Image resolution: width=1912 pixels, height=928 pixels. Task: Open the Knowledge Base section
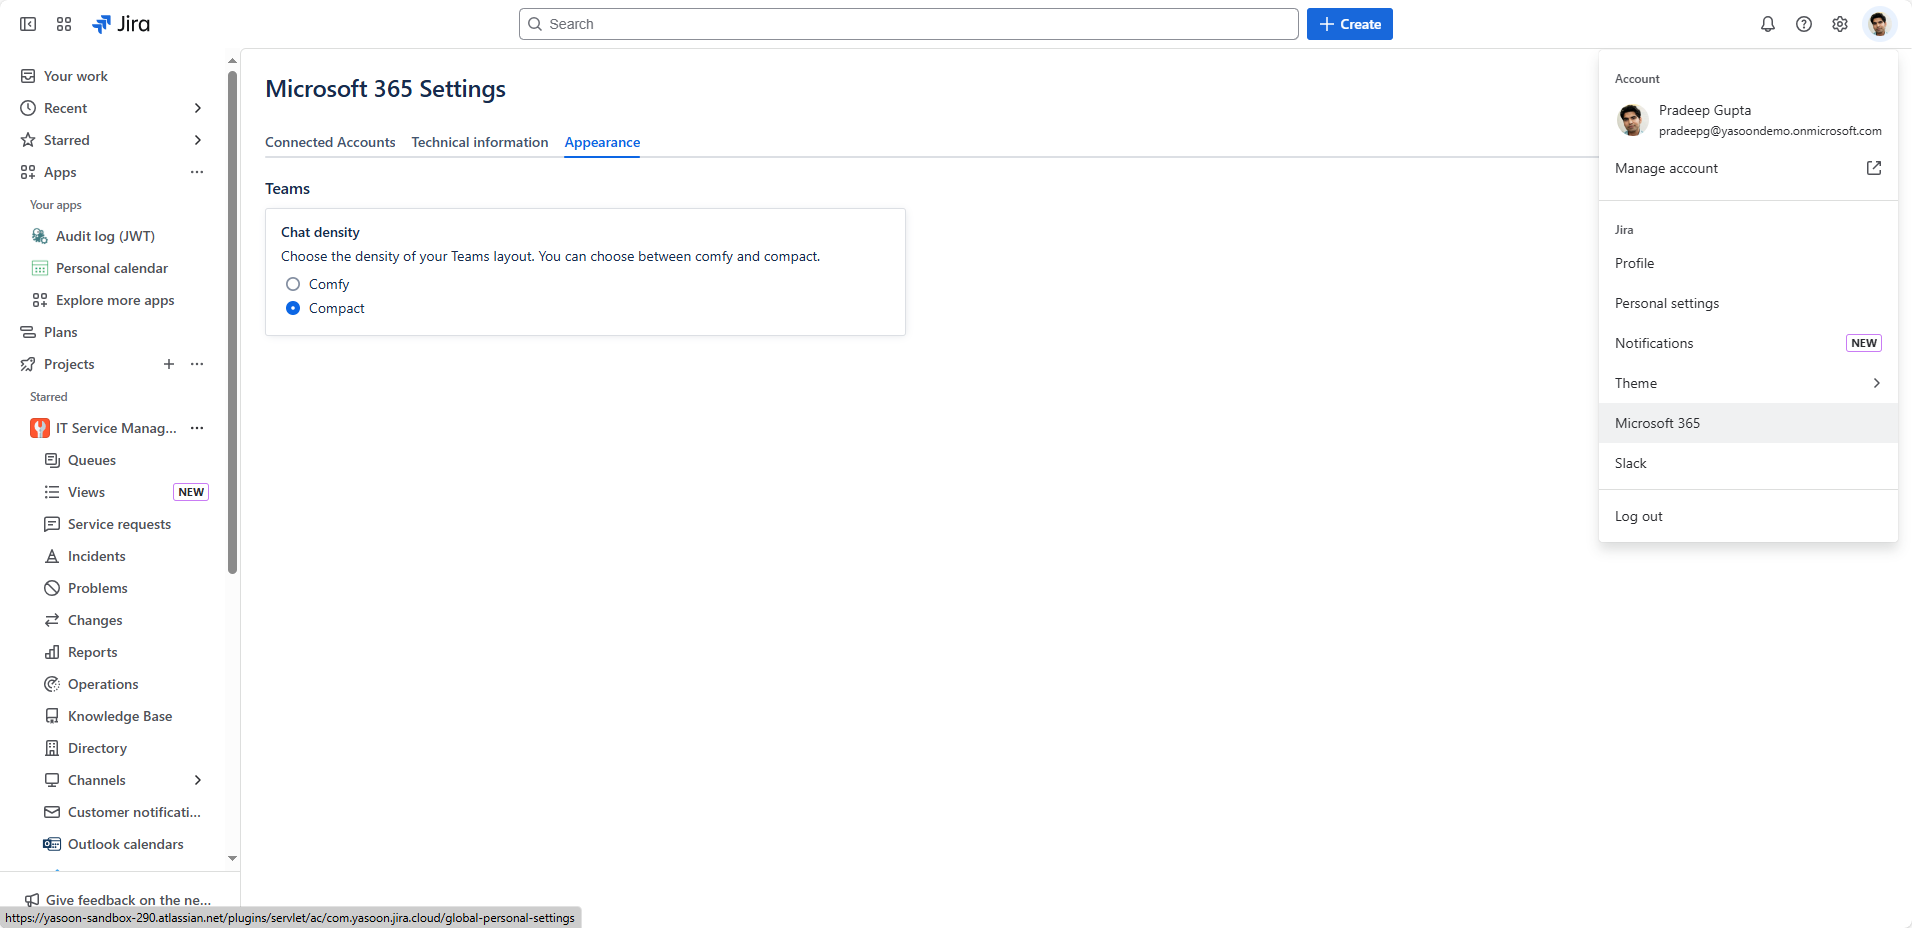coord(120,716)
